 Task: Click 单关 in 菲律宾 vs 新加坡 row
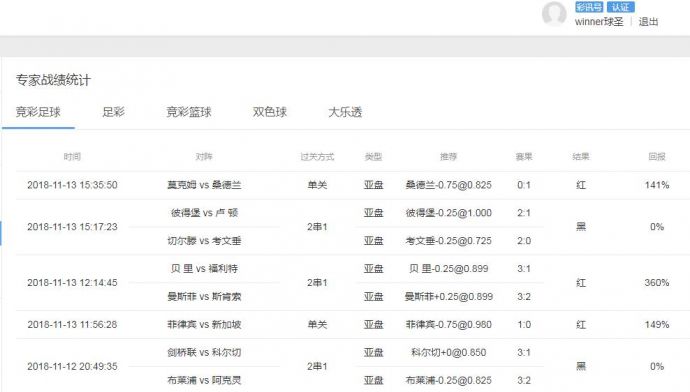tap(317, 325)
